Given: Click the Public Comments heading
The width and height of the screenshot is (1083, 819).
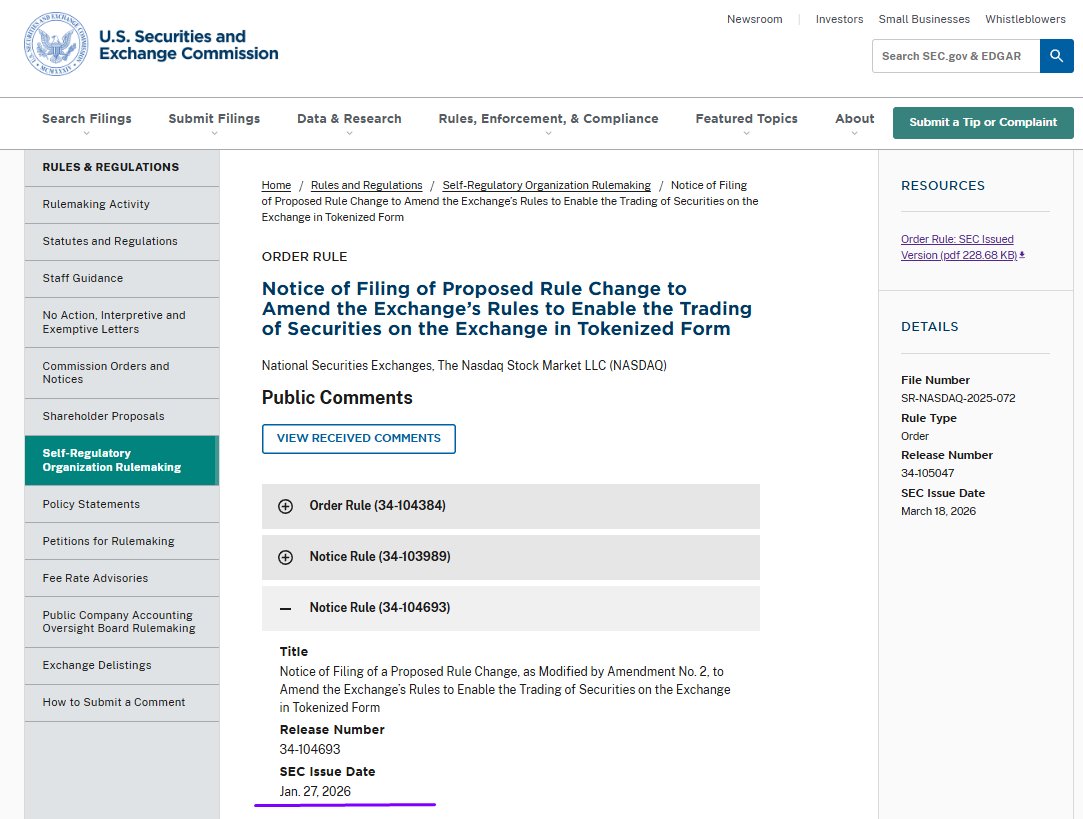Looking at the screenshot, I should point(337,398).
